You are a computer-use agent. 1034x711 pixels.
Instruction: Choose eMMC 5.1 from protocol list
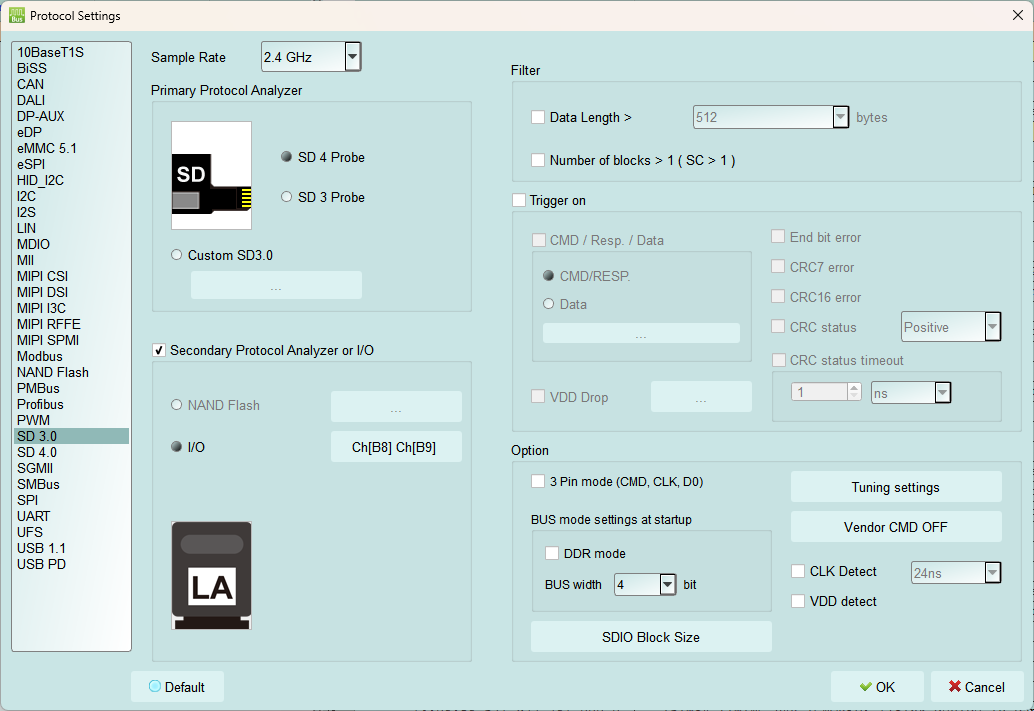71,148
